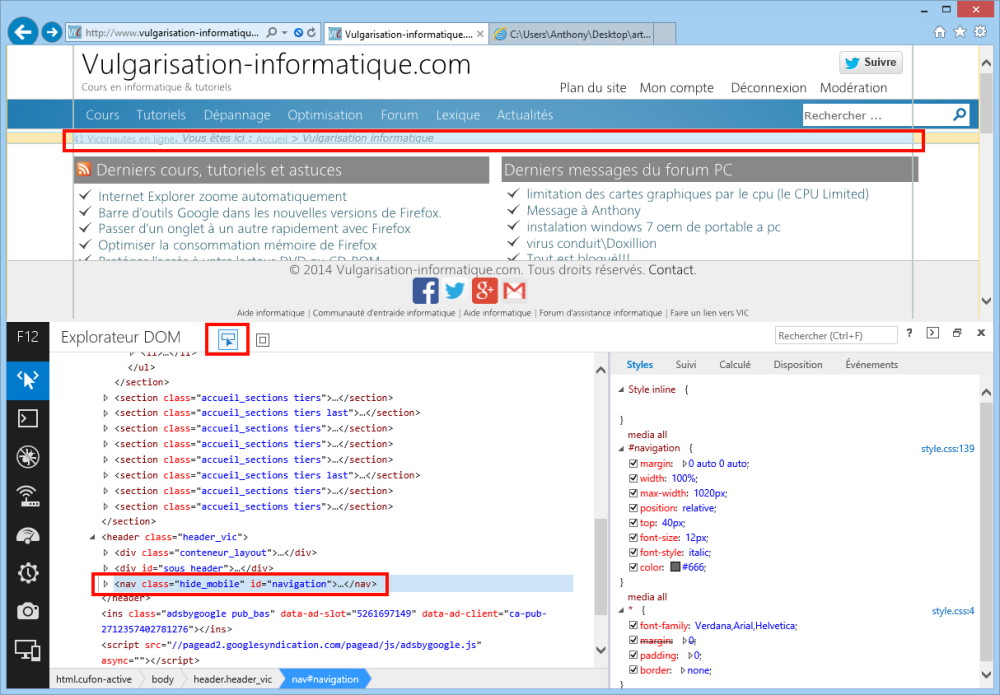Activate the Select element tool
The image size is (1000, 695).
(x=228, y=339)
